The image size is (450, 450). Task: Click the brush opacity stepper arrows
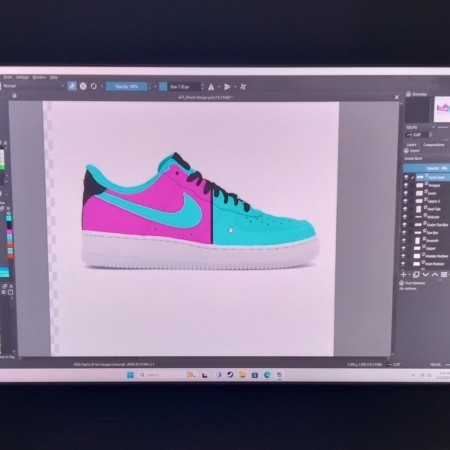[149, 87]
